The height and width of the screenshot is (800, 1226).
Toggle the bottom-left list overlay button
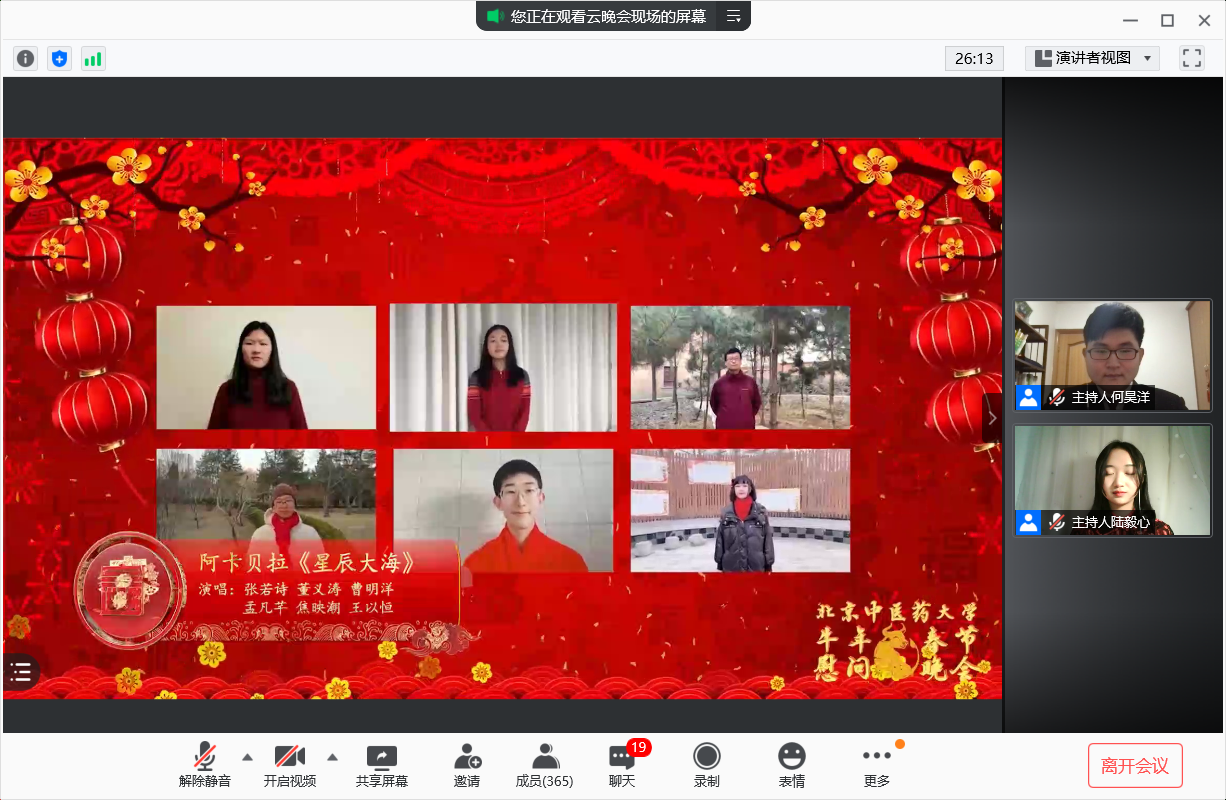coord(21,671)
